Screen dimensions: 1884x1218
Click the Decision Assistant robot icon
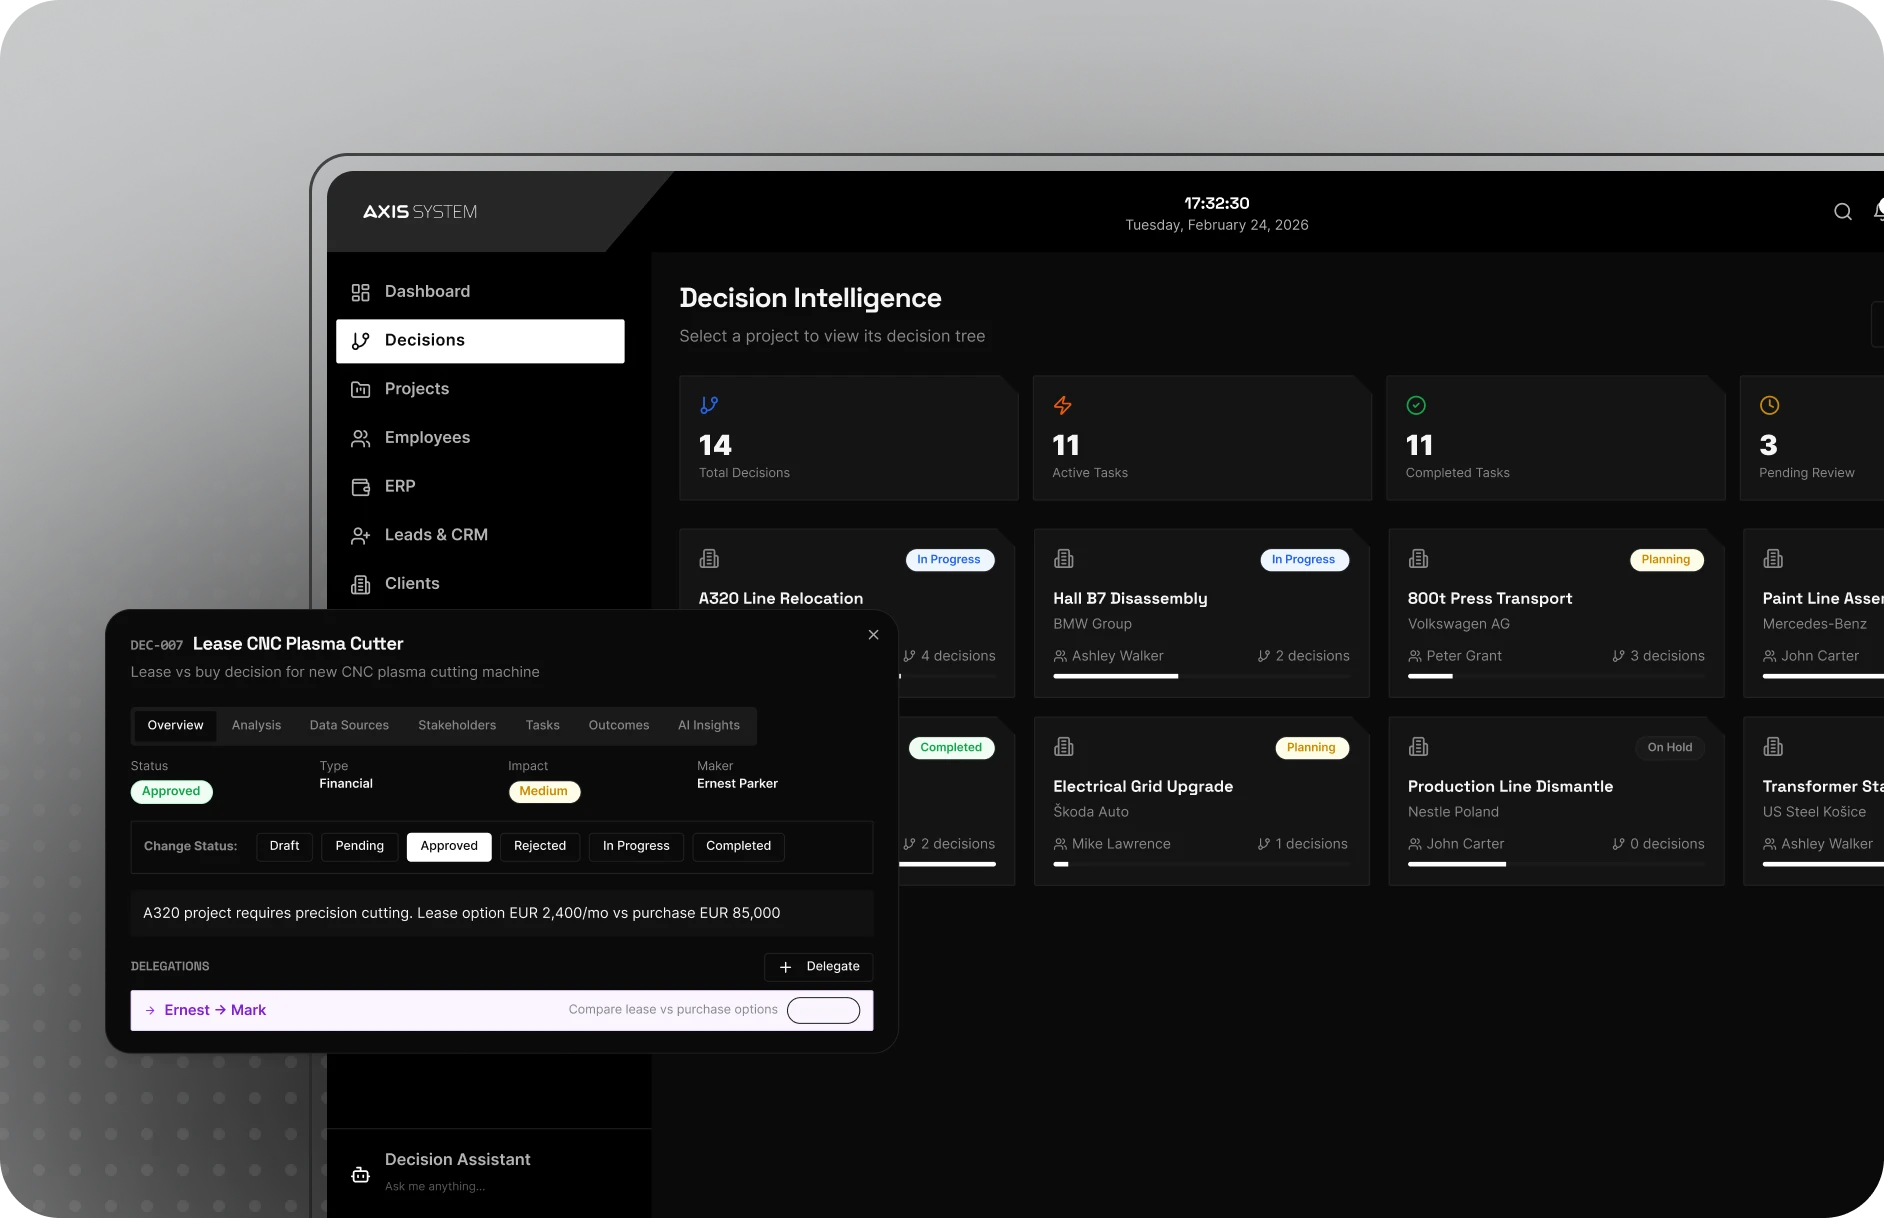click(360, 1174)
